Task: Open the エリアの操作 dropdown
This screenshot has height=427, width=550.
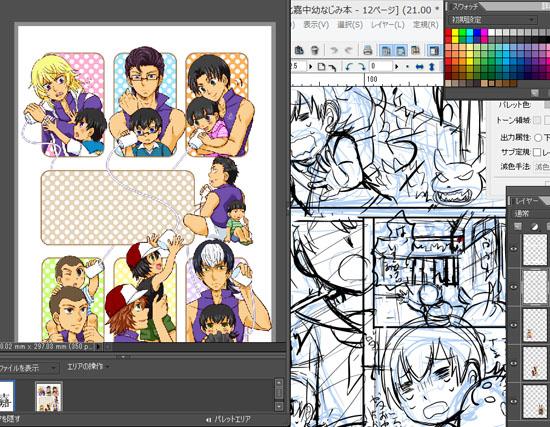Action: pos(88,366)
